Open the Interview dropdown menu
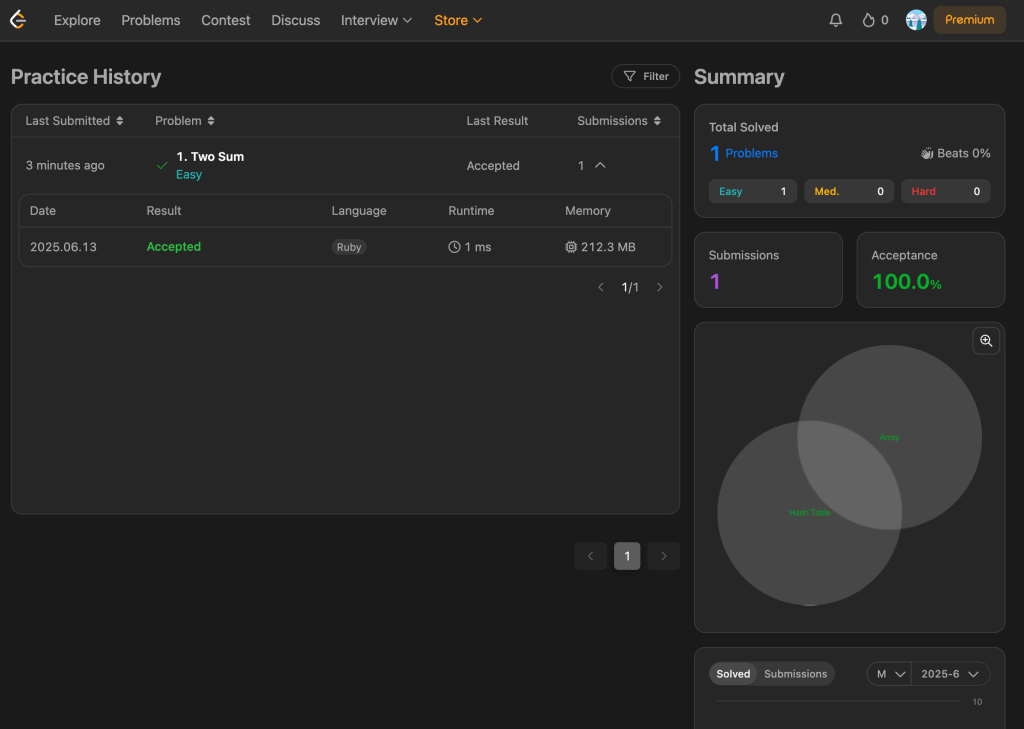 pos(376,20)
